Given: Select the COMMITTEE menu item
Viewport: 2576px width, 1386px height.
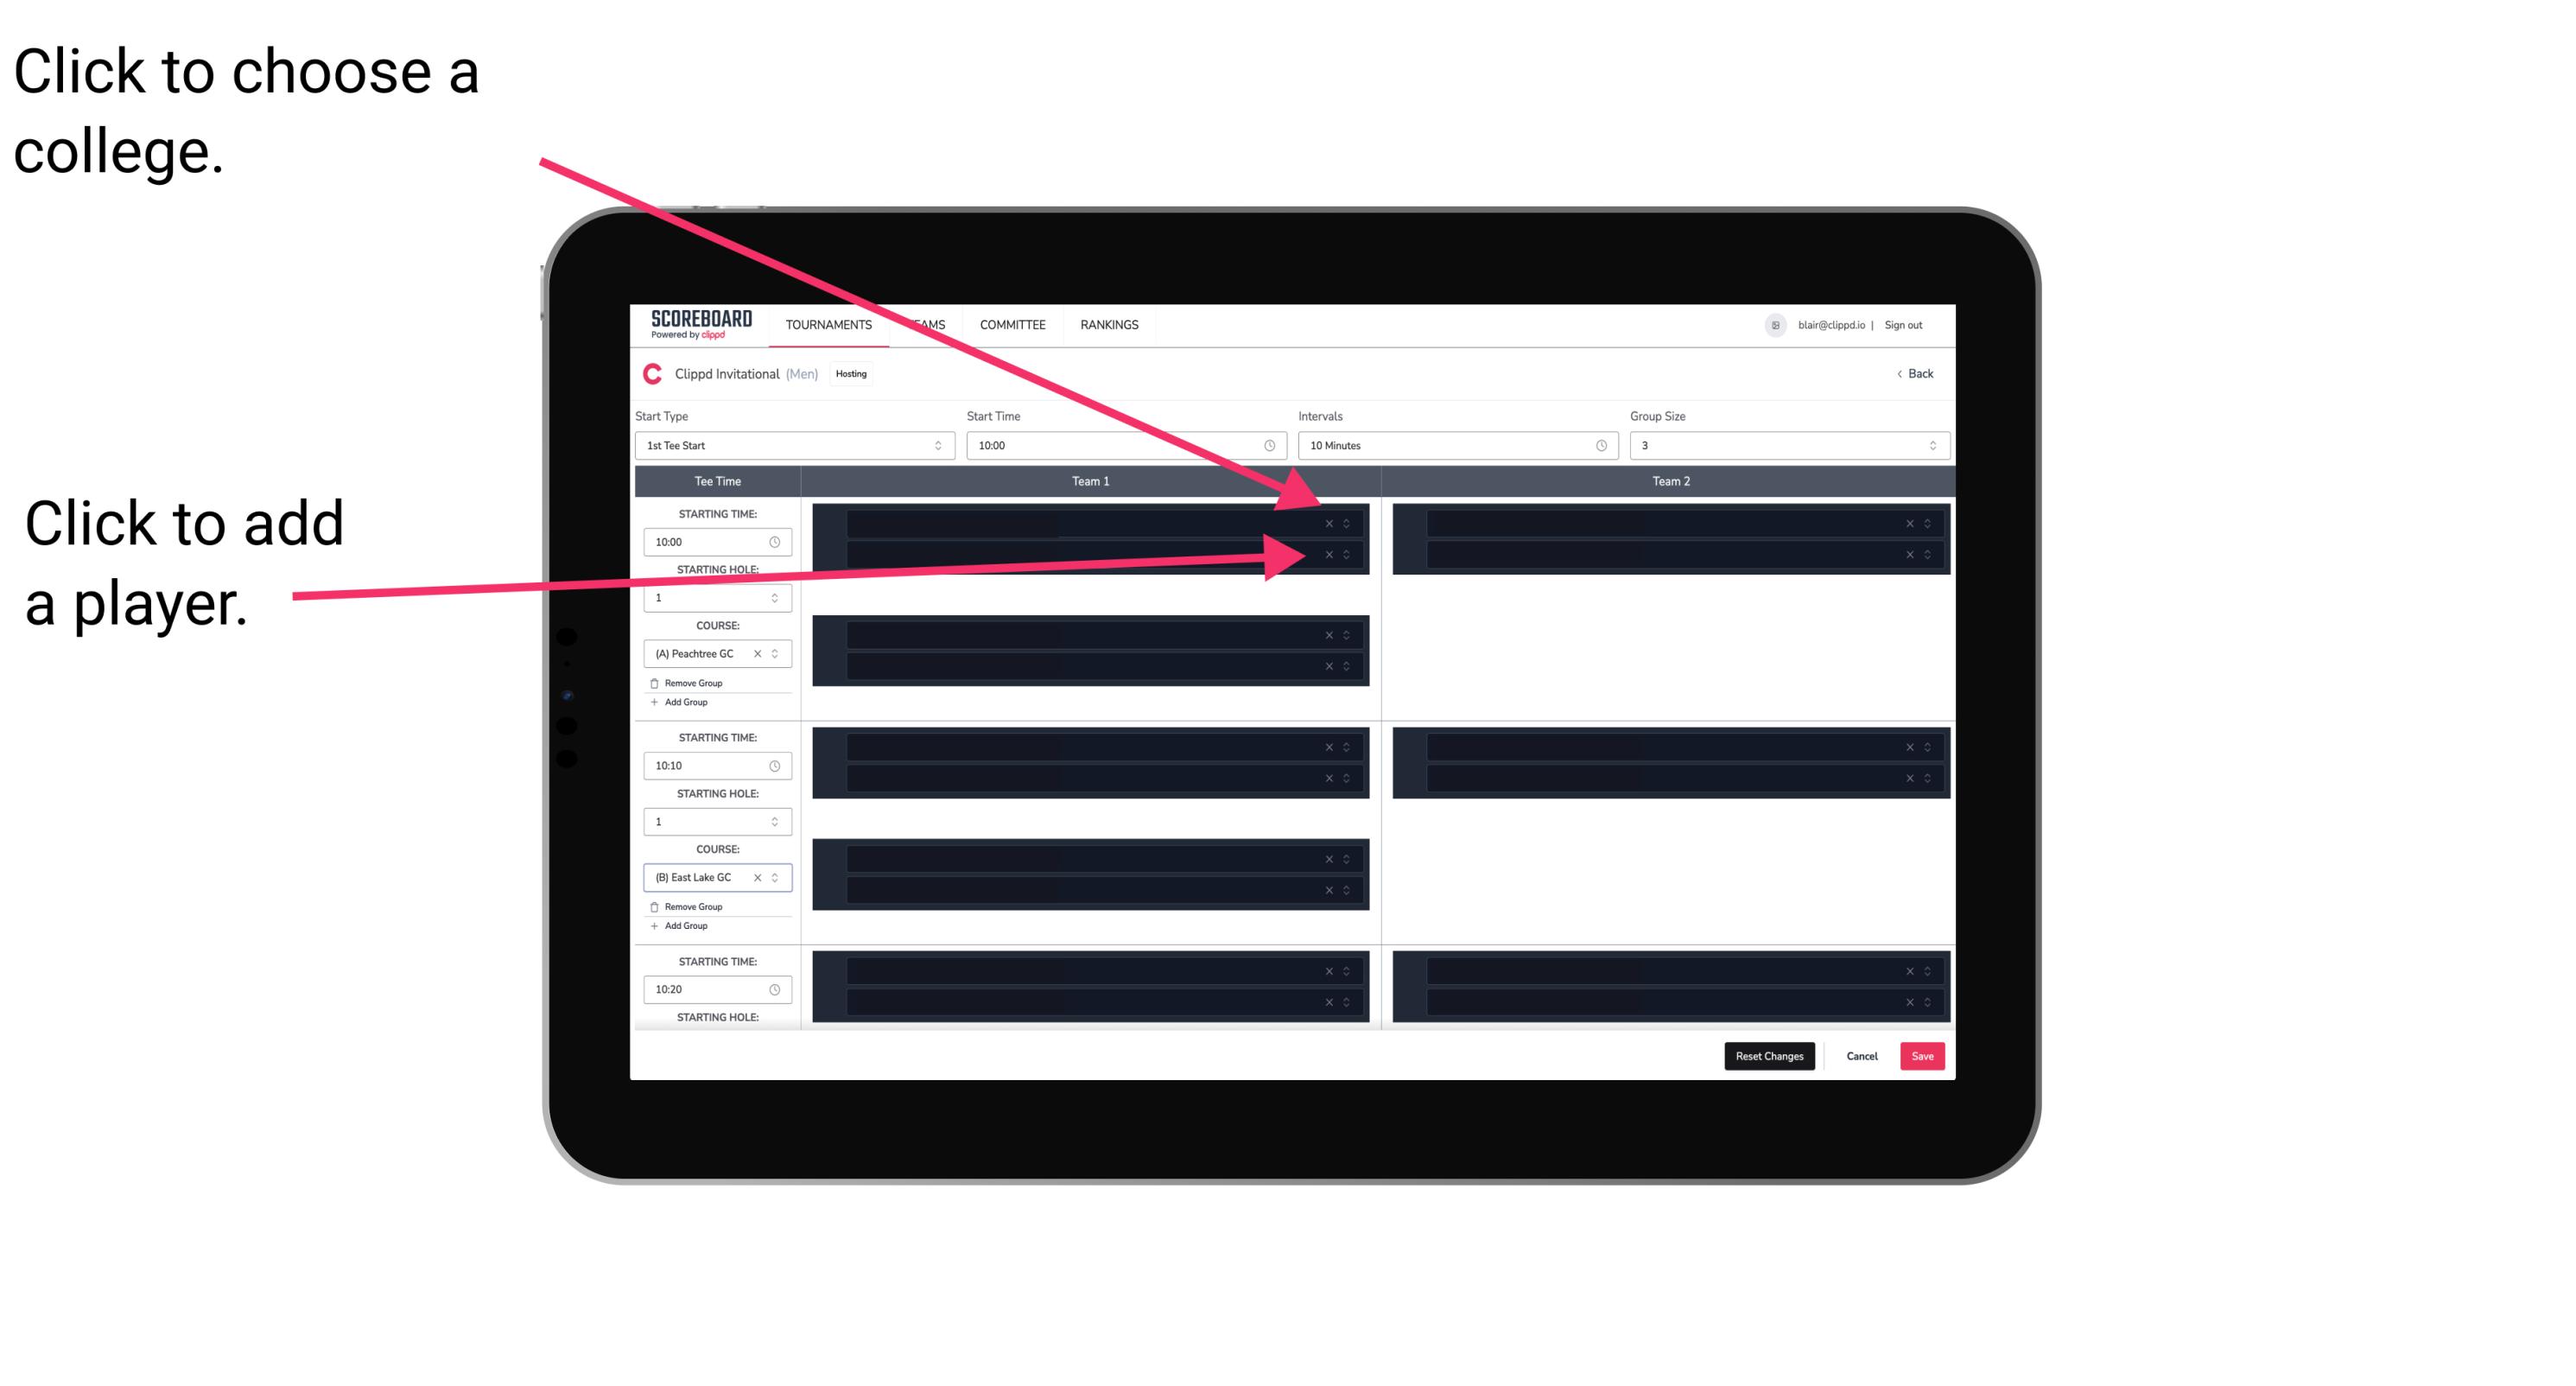Looking at the screenshot, I should (1012, 326).
